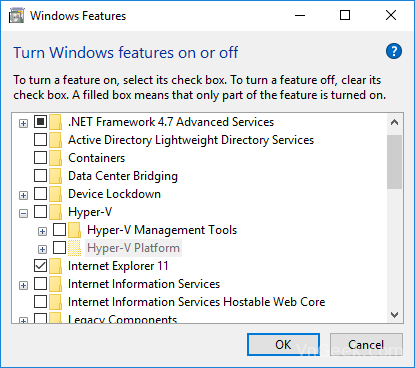The width and height of the screenshot is (415, 368).
Task: Click the folder icon beside Internet Explorer 11
Action: 55,266
